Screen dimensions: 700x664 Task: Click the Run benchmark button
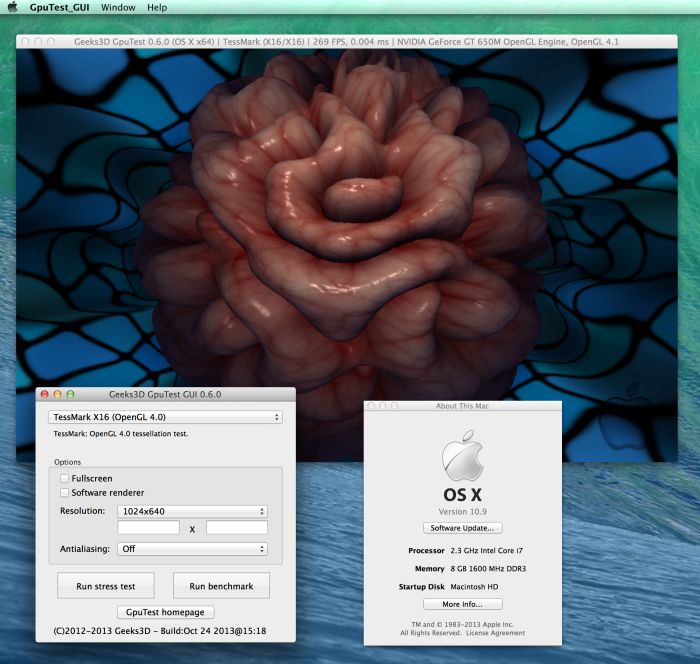221,586
